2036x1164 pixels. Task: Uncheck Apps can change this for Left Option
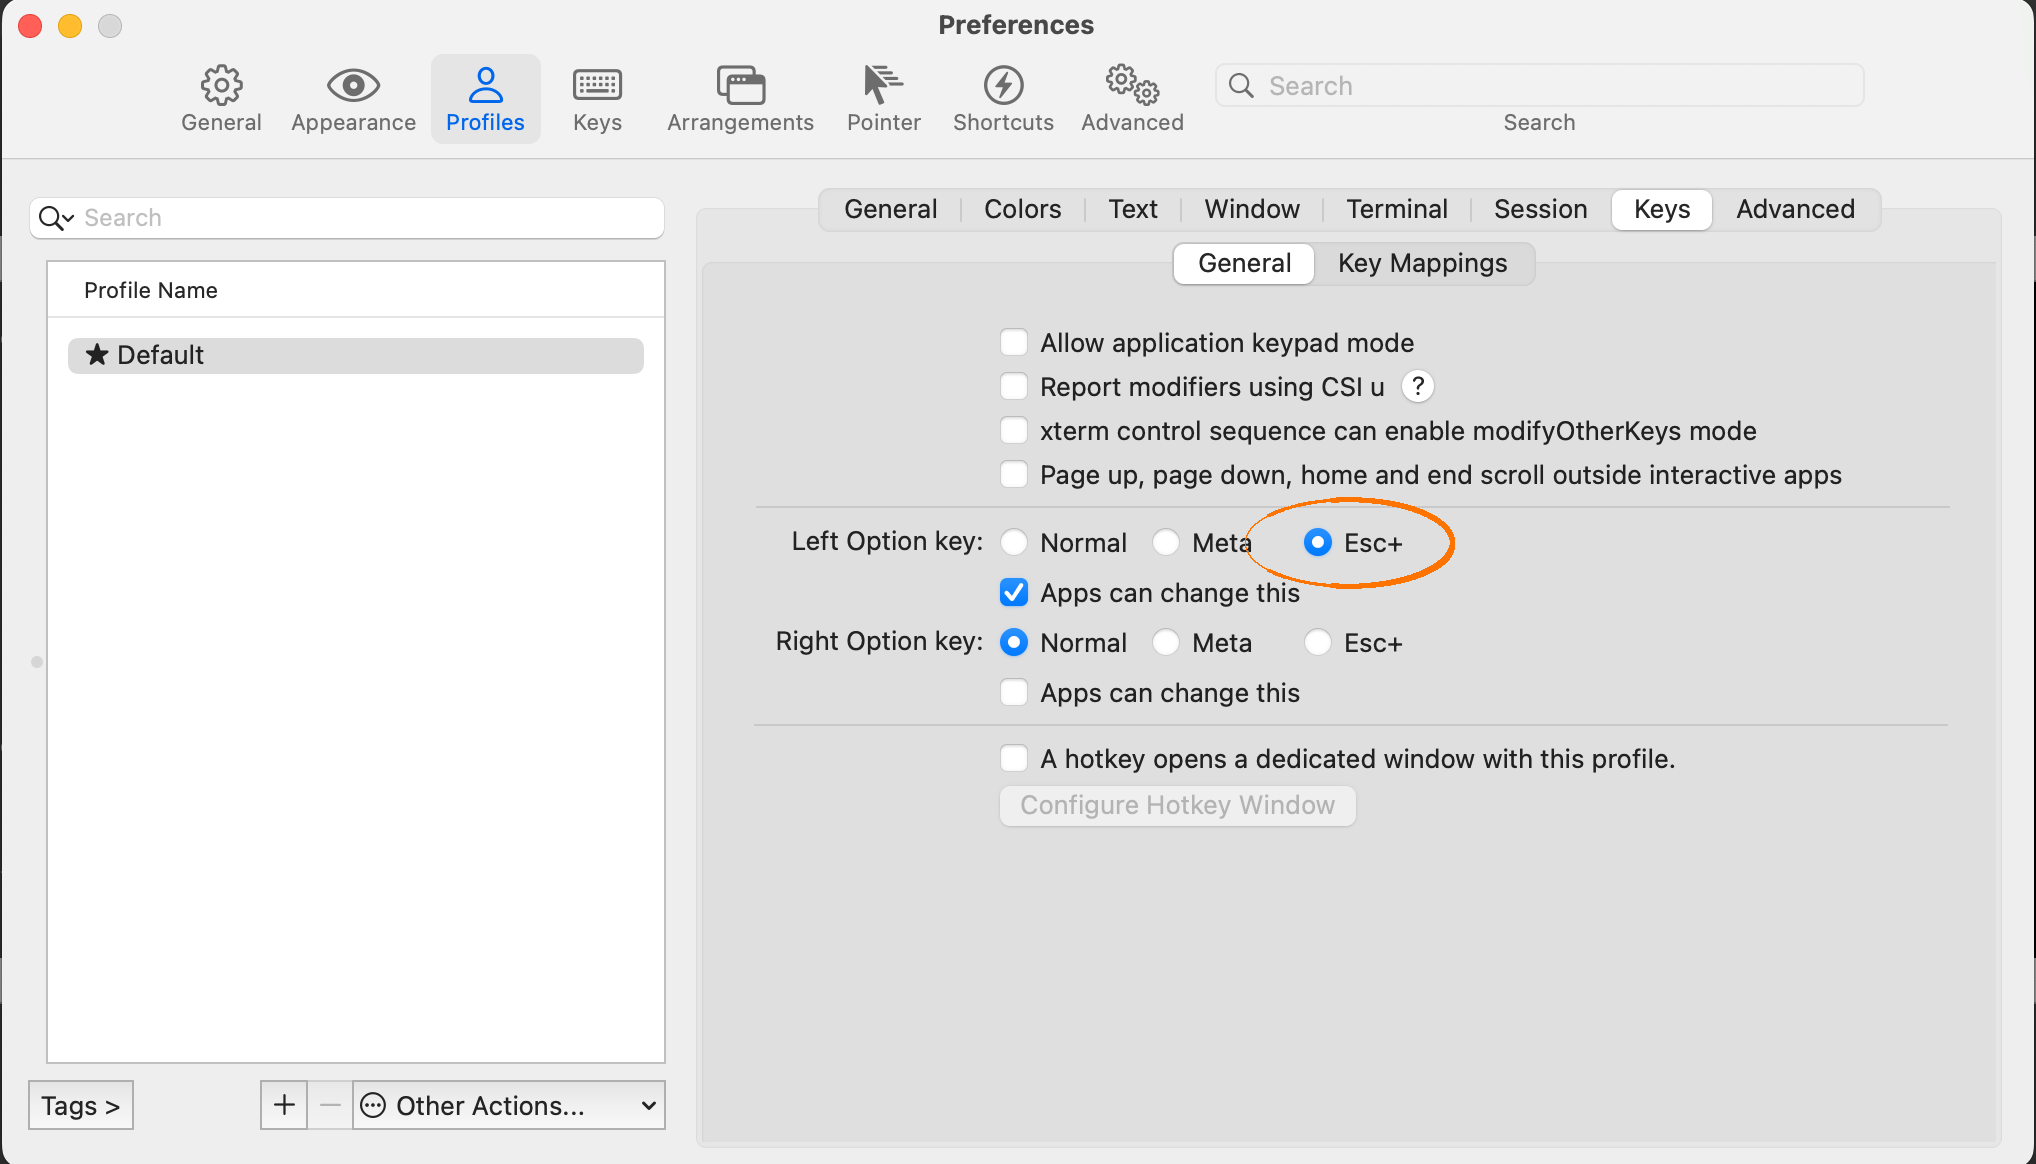(x=1013, y=592)
